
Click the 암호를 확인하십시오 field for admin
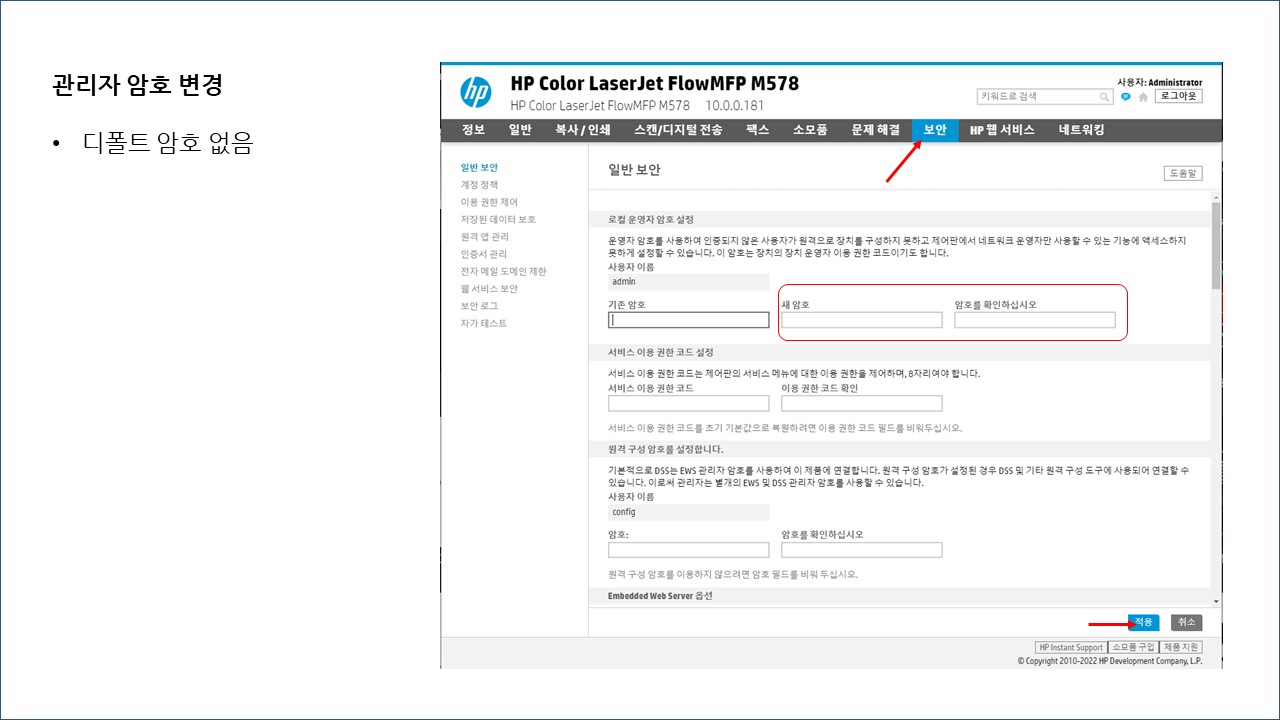click(1035, 320)
